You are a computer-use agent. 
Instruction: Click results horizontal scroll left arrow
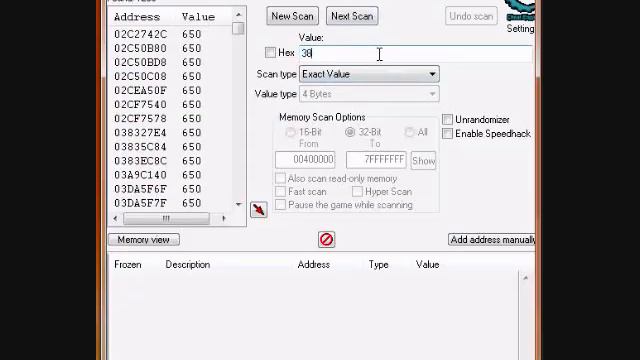pos(116,218)
